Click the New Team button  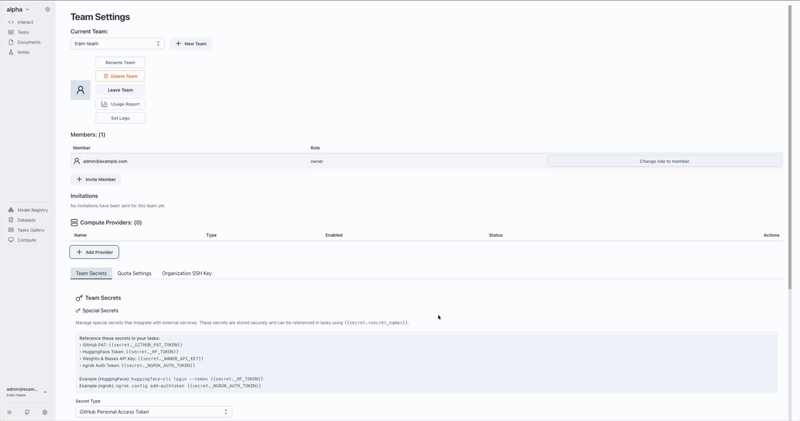(x=191, y=43)
